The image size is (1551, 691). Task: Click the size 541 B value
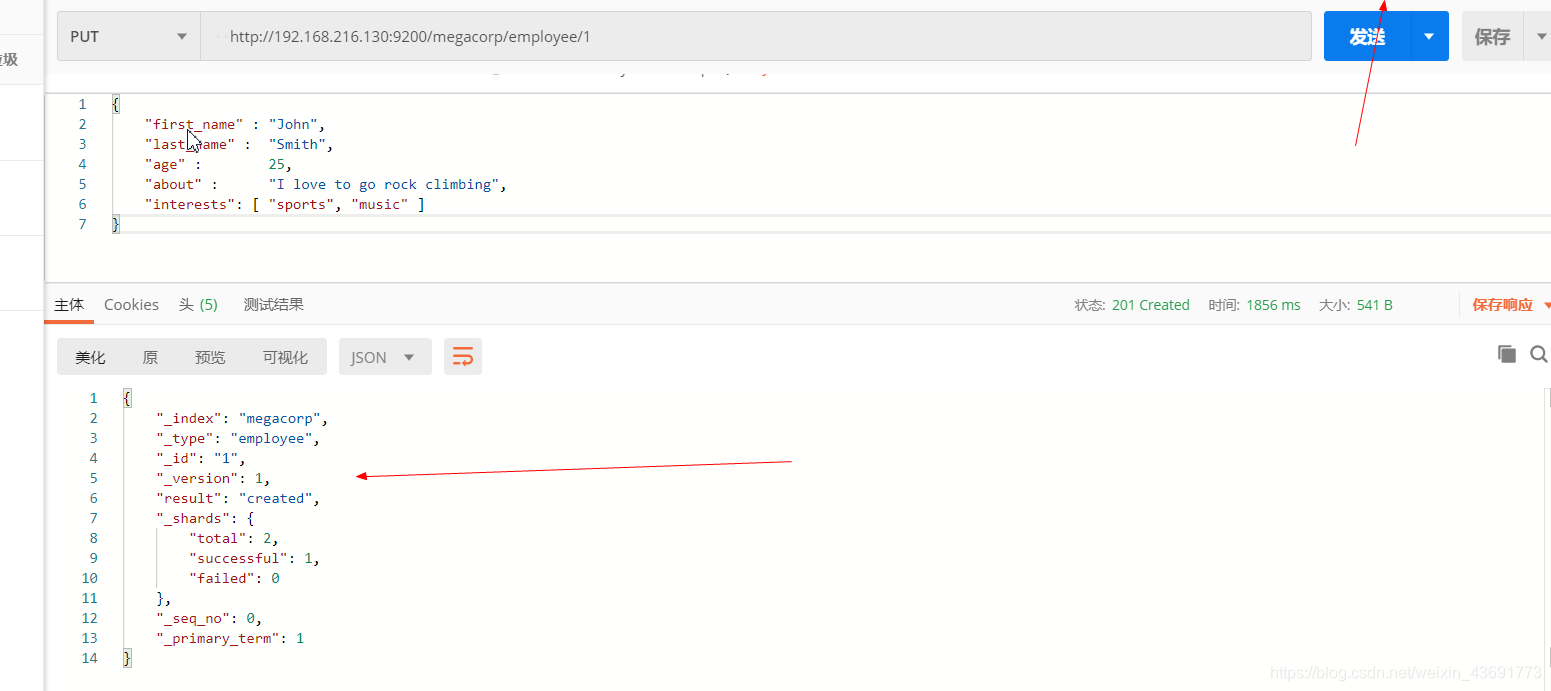(x=1375, y=305)
